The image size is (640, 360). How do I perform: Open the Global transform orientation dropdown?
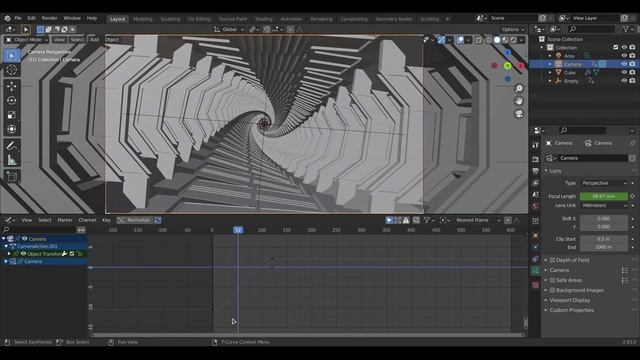pyautogui.click(x=229, y=29)
